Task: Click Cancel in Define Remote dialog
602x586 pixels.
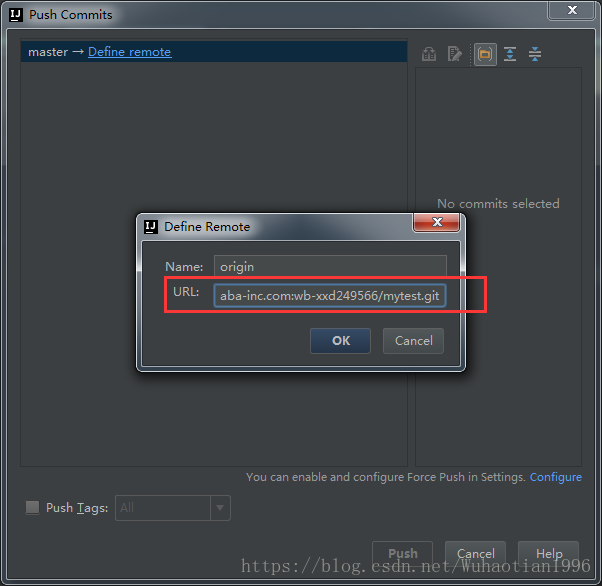Action: click(413, 341)
